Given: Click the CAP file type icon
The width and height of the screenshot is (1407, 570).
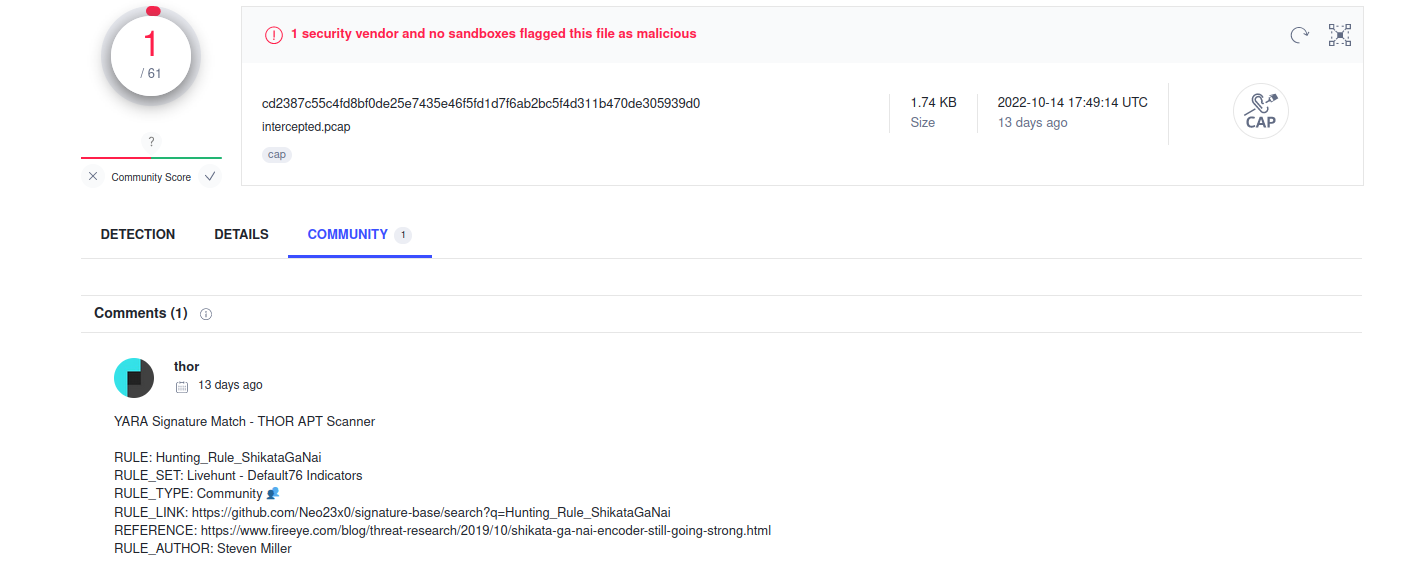Looking at the screenshot, I should point(1260,111).
